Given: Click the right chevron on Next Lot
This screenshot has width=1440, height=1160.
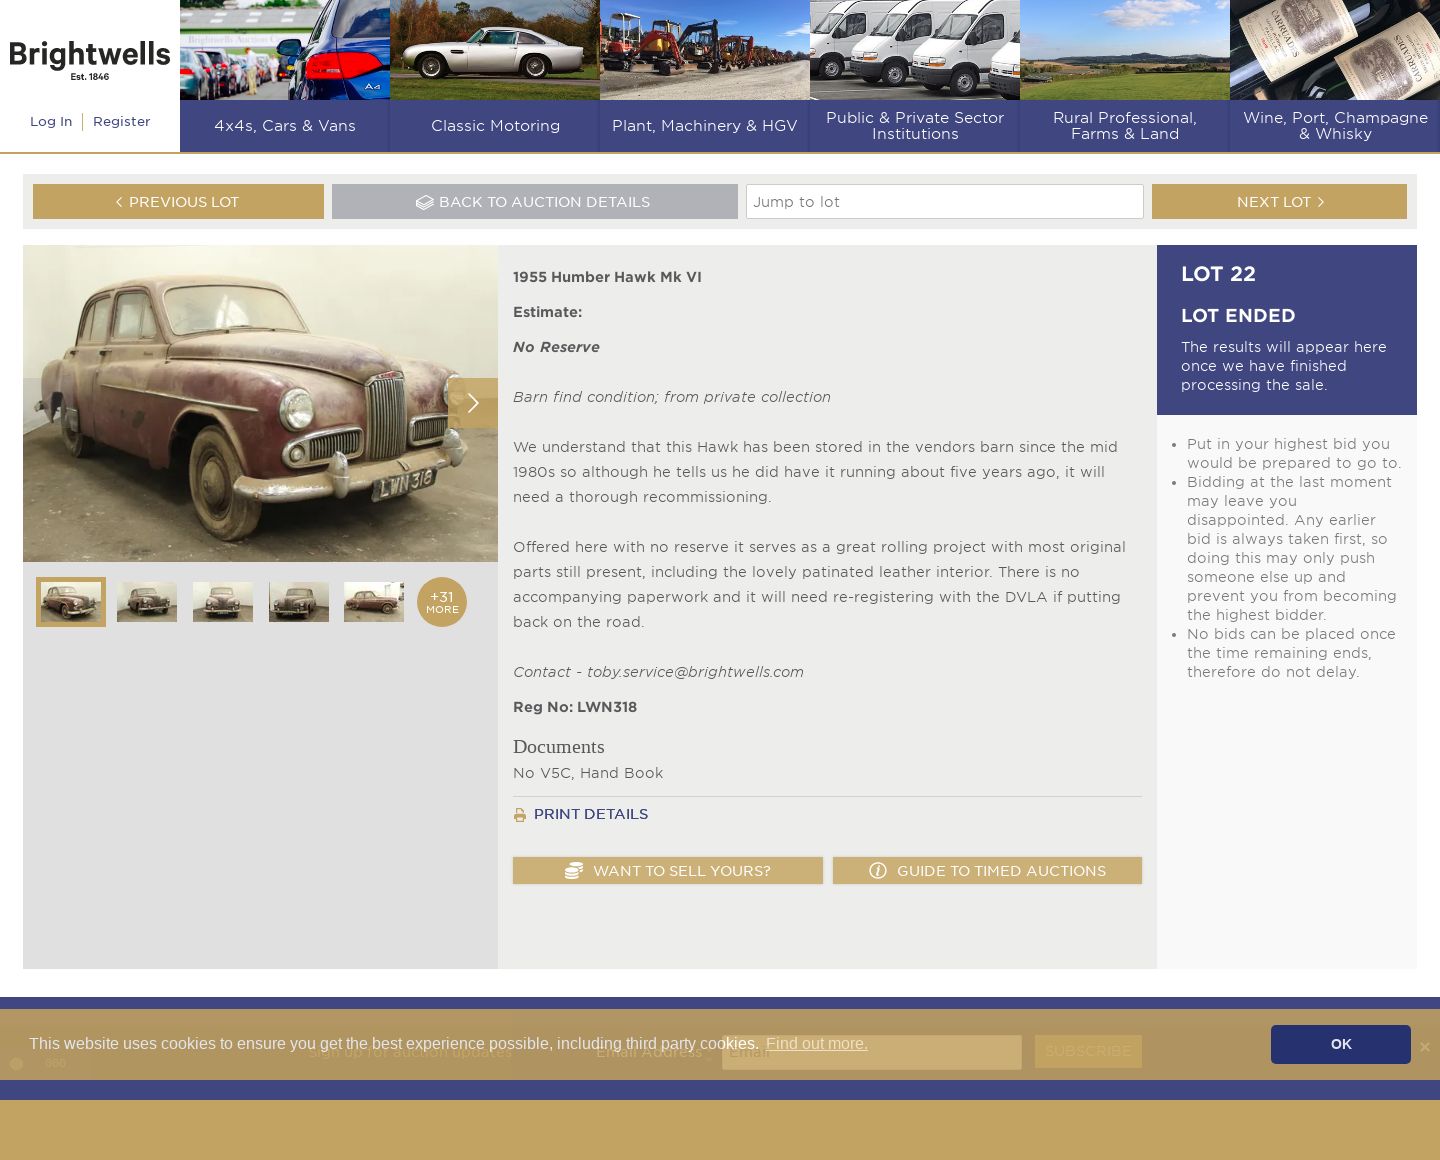Looking at the screenshot, I should tap(1321, 202).
